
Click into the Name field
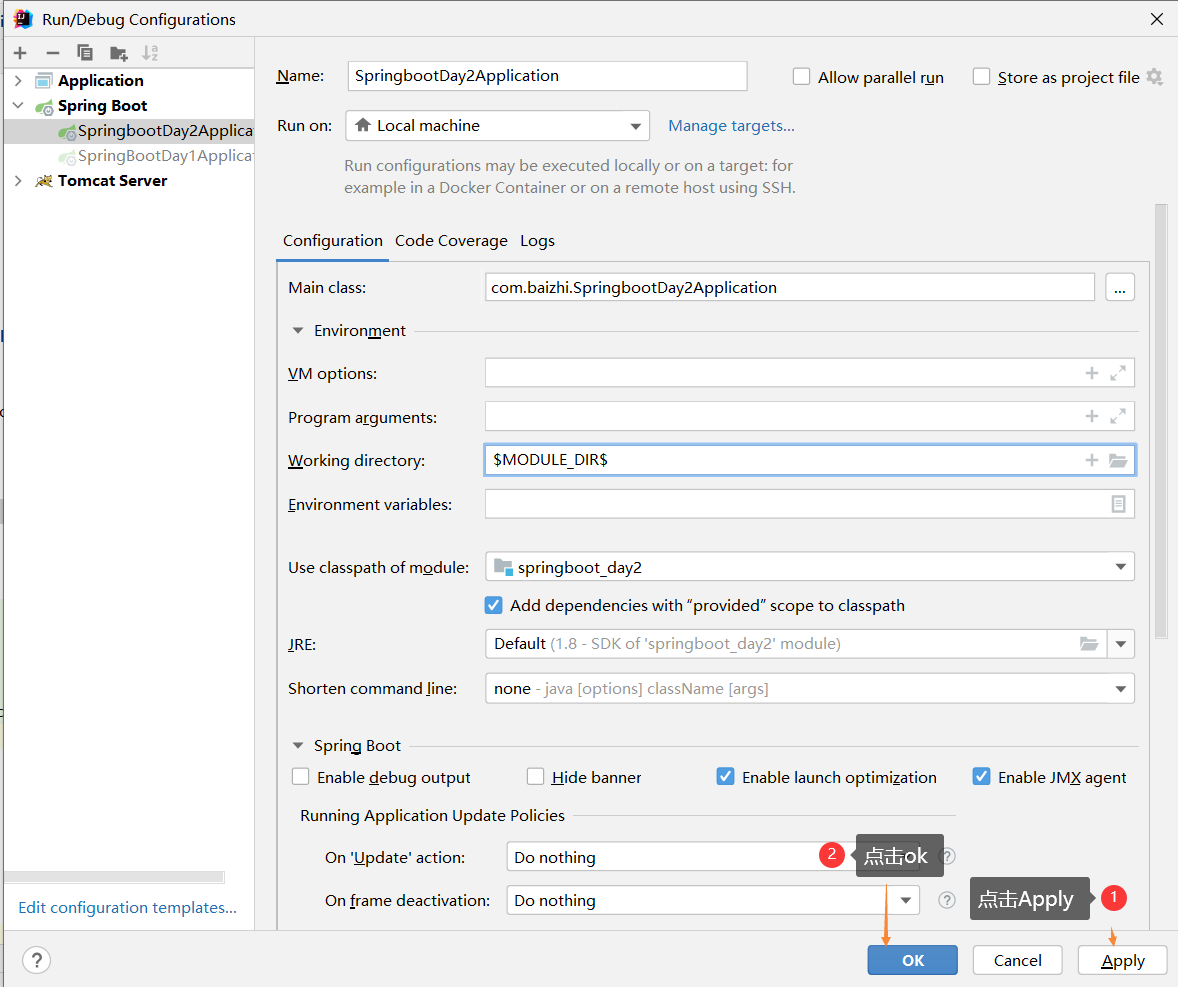[547, 76]
